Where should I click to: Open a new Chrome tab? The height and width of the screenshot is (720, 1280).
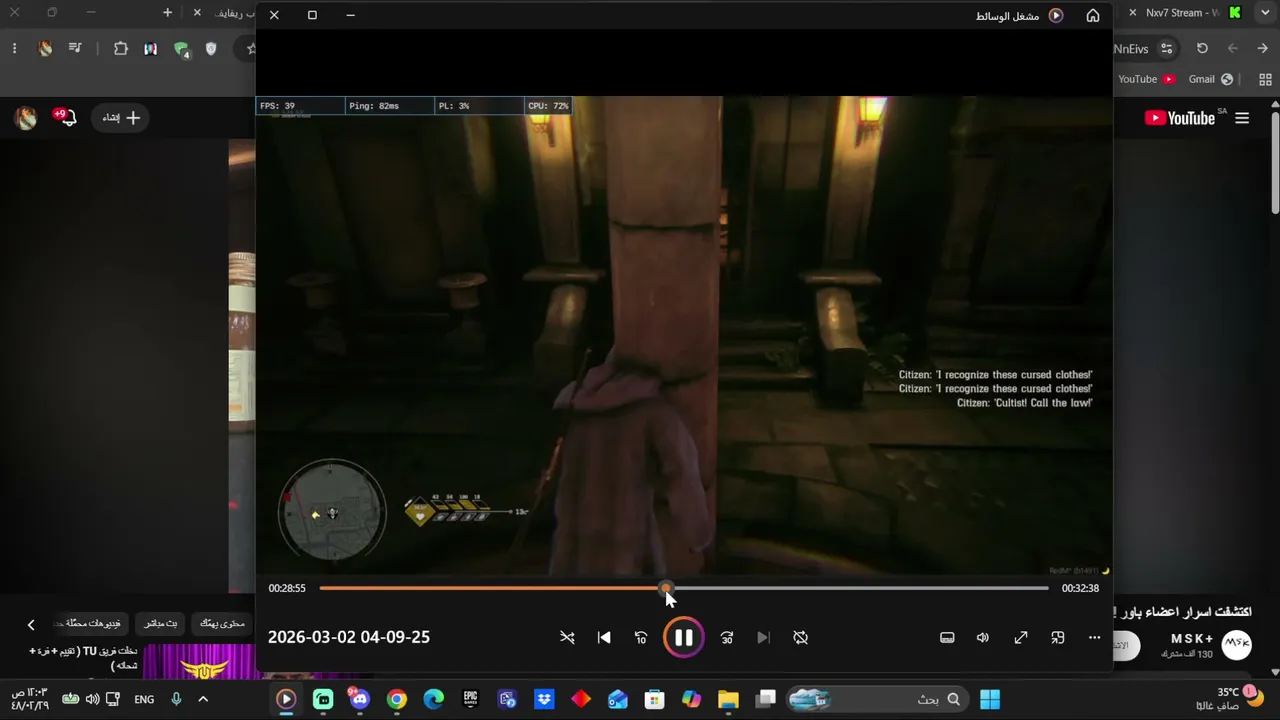[x=167, y=13]
